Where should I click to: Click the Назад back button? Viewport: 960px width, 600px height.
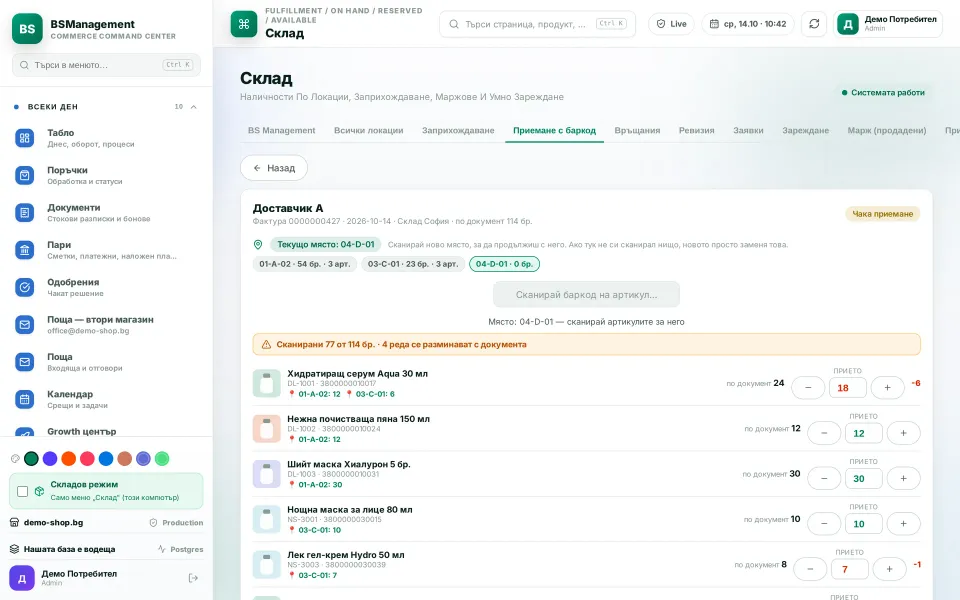coord(274,168)
